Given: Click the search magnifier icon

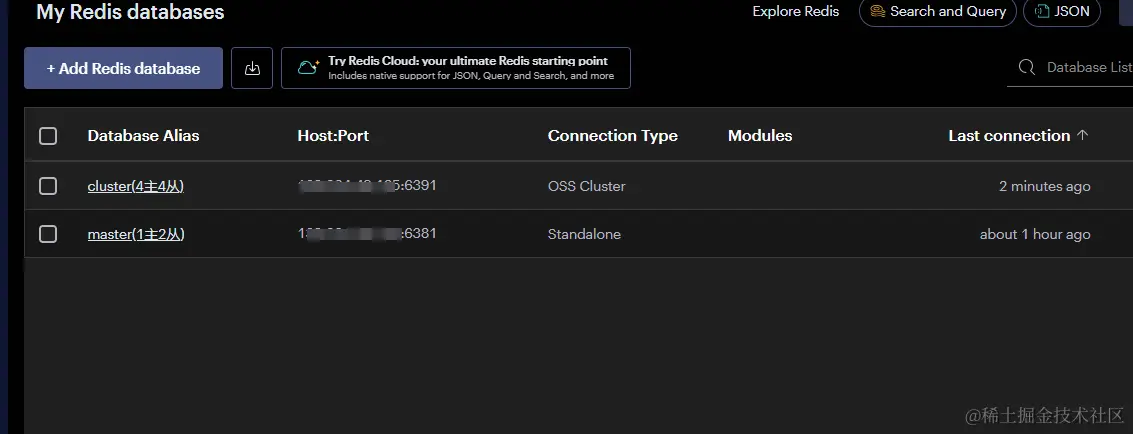Looking at the screenshot, I should coord(1026,67).
